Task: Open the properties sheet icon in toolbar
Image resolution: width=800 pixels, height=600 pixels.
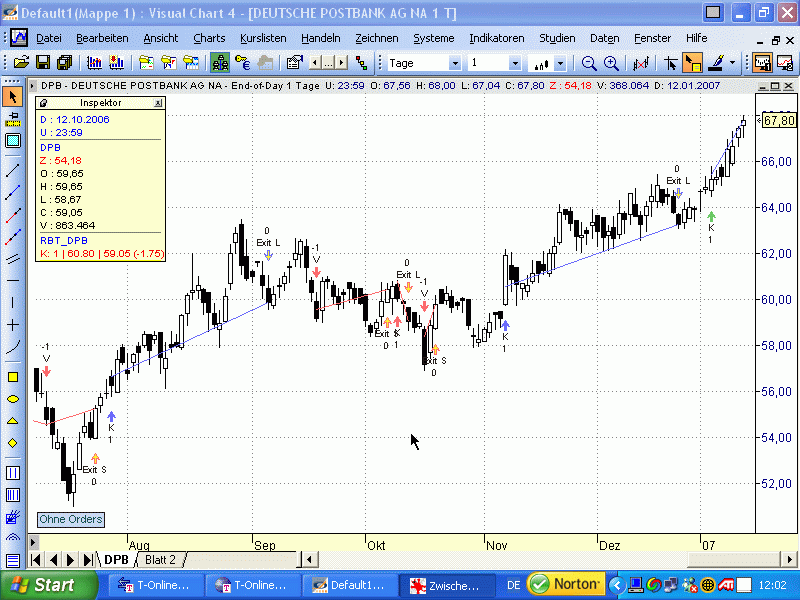Action: tap(294, 63)
